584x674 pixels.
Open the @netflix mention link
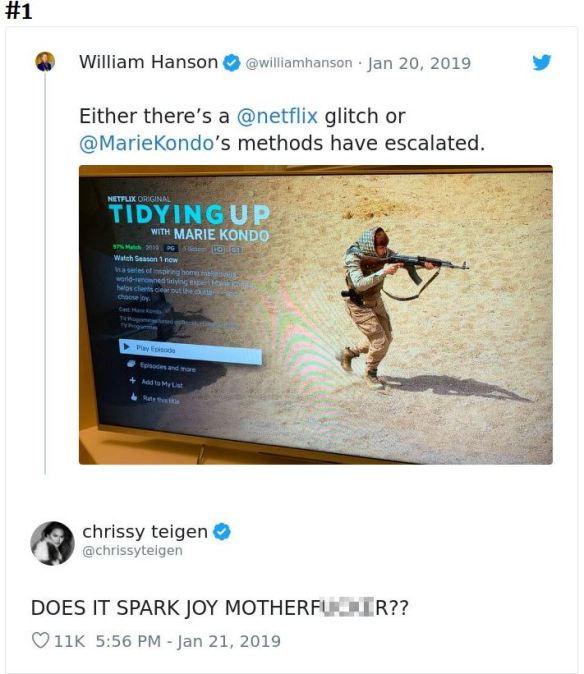(277, 116)
